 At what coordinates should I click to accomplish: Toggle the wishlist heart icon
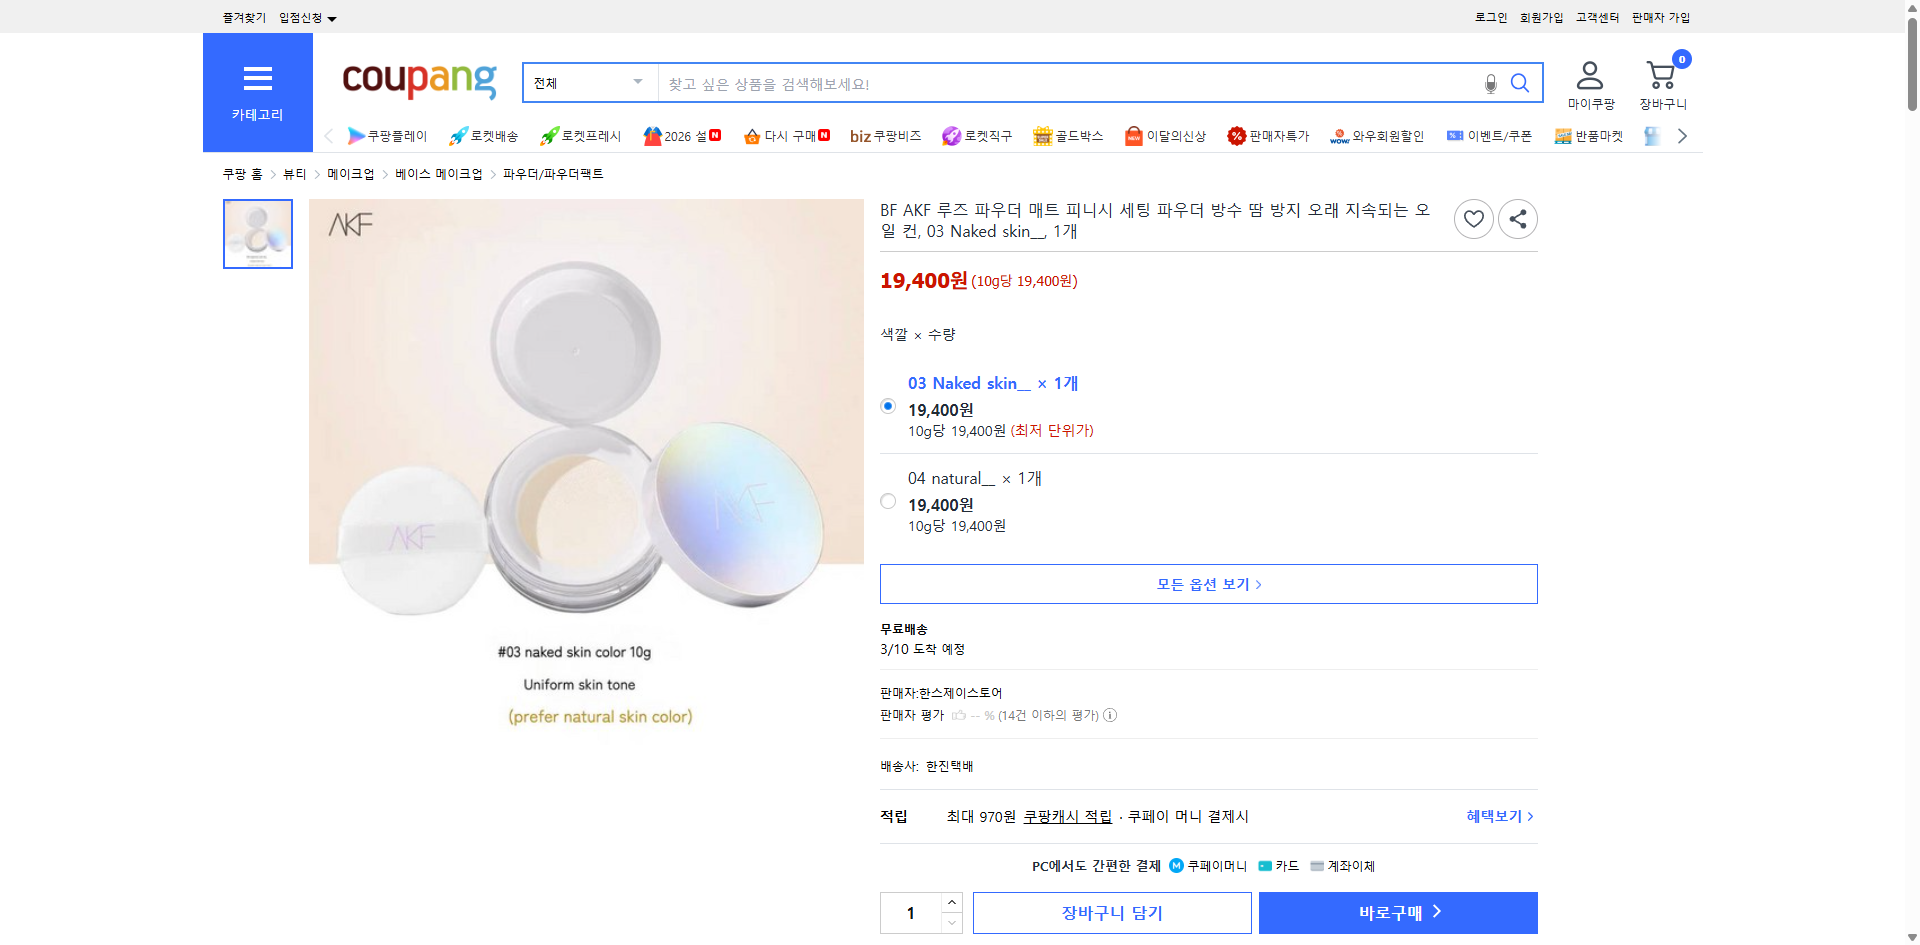(x=1473, y=218)
